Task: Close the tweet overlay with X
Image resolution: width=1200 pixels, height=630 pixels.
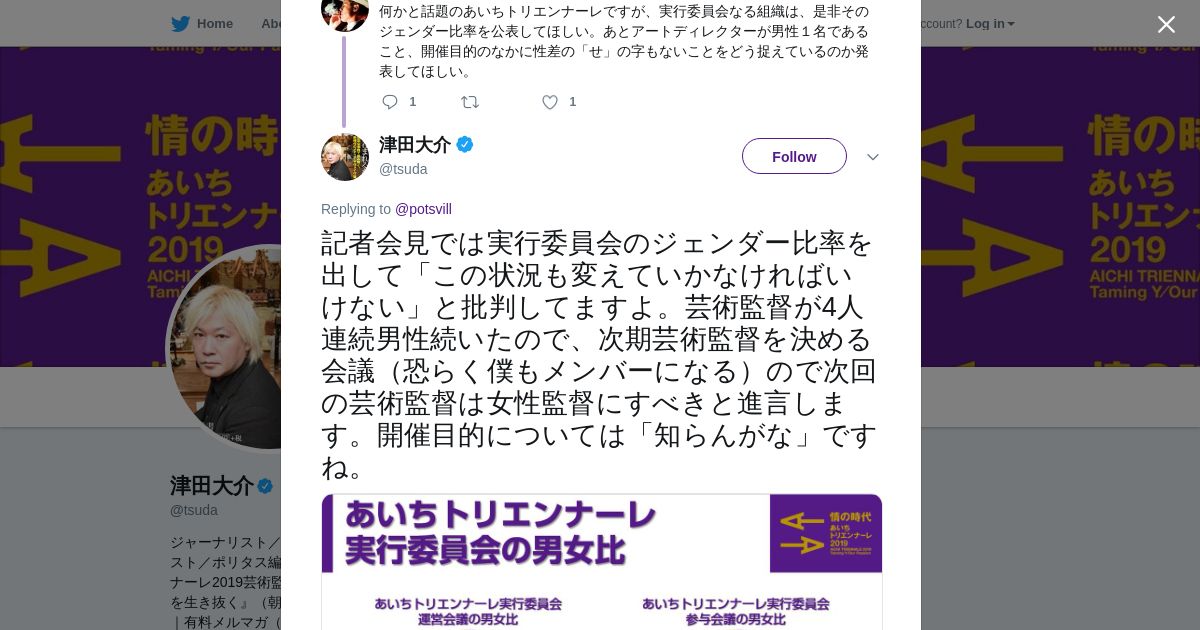Action: tap(1166, 25)
